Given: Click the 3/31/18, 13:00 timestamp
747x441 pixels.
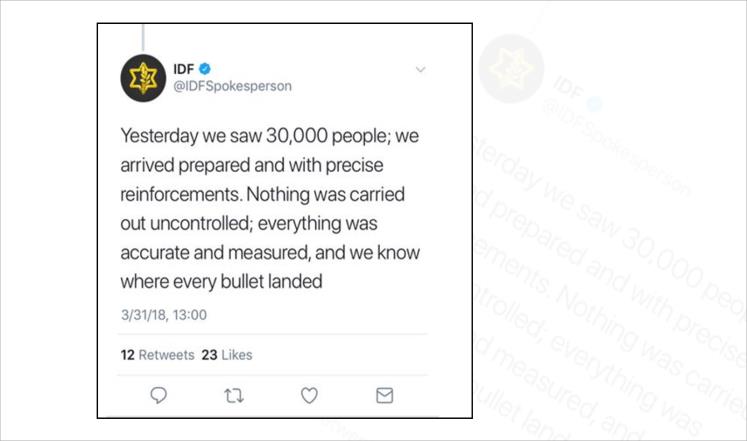Looking at the screenshot, I should click(164, 315).
